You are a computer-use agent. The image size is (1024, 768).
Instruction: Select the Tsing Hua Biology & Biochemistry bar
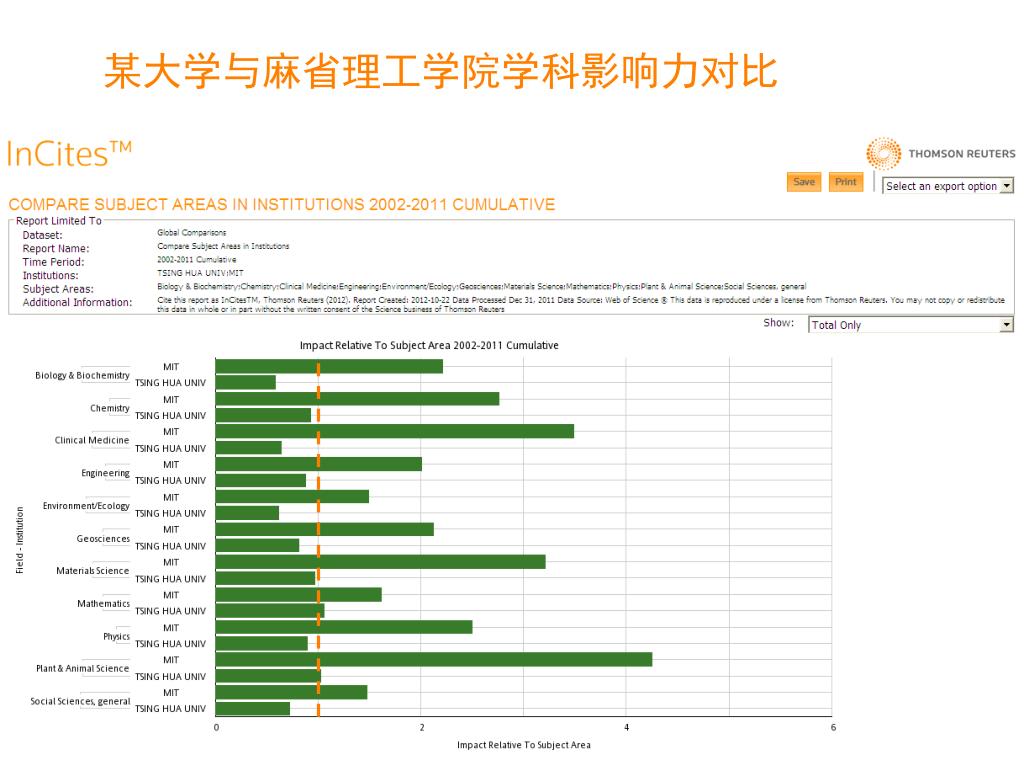[246, 383]
